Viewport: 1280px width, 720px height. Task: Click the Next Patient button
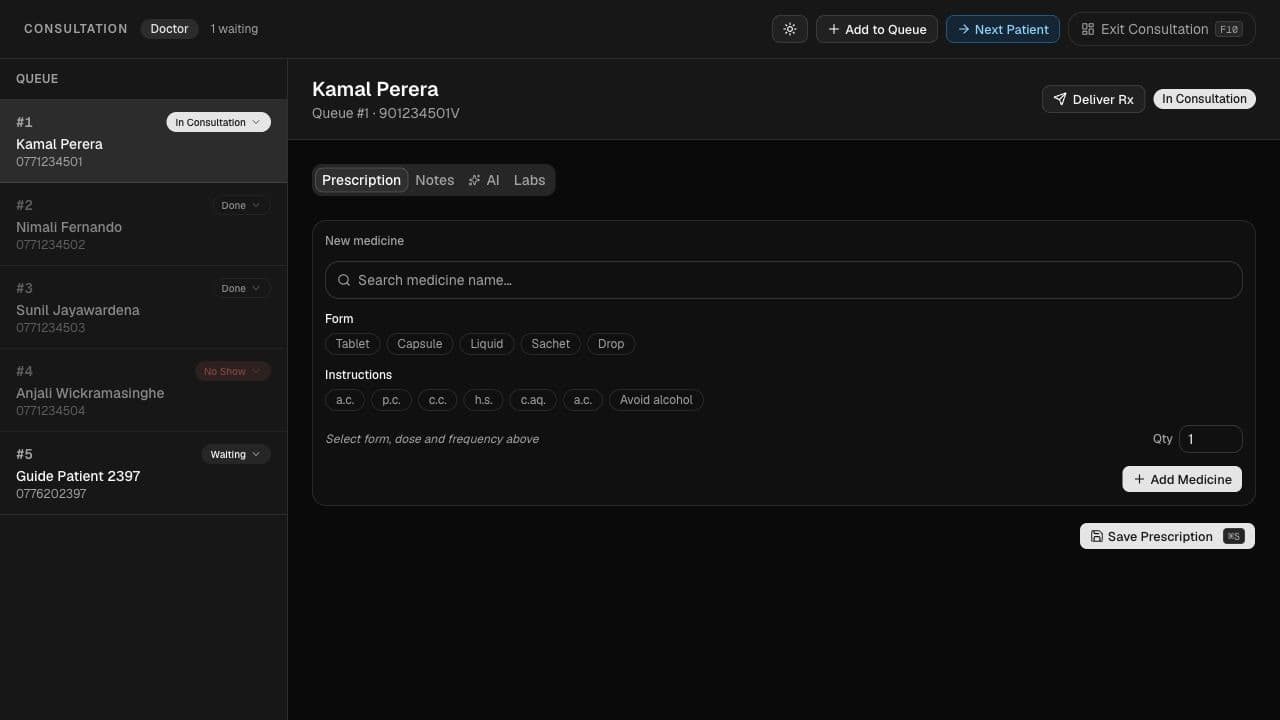click(1002, 29)
